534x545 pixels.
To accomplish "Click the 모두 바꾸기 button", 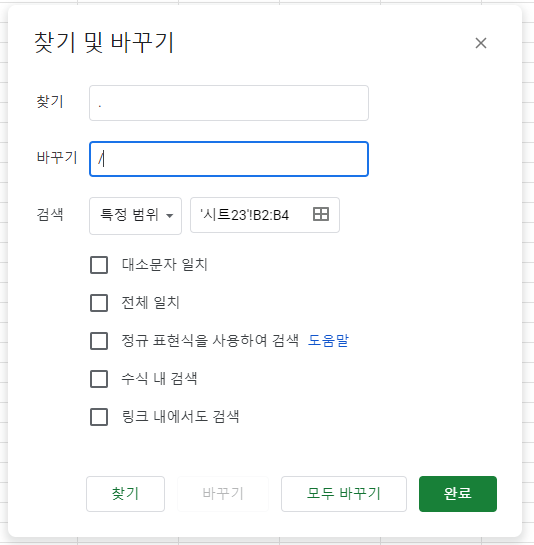I will tap(343, 494).
